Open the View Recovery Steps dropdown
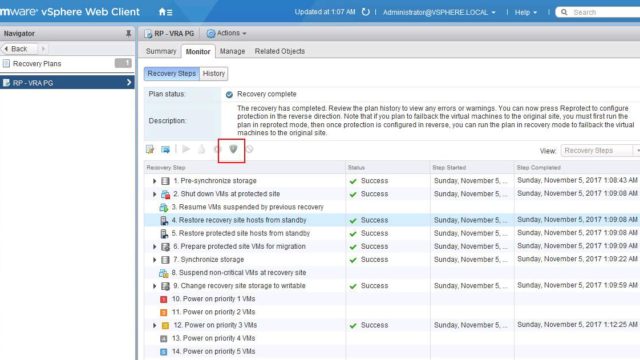This screenshot has width=640, height=360. (x=600, y=151)
